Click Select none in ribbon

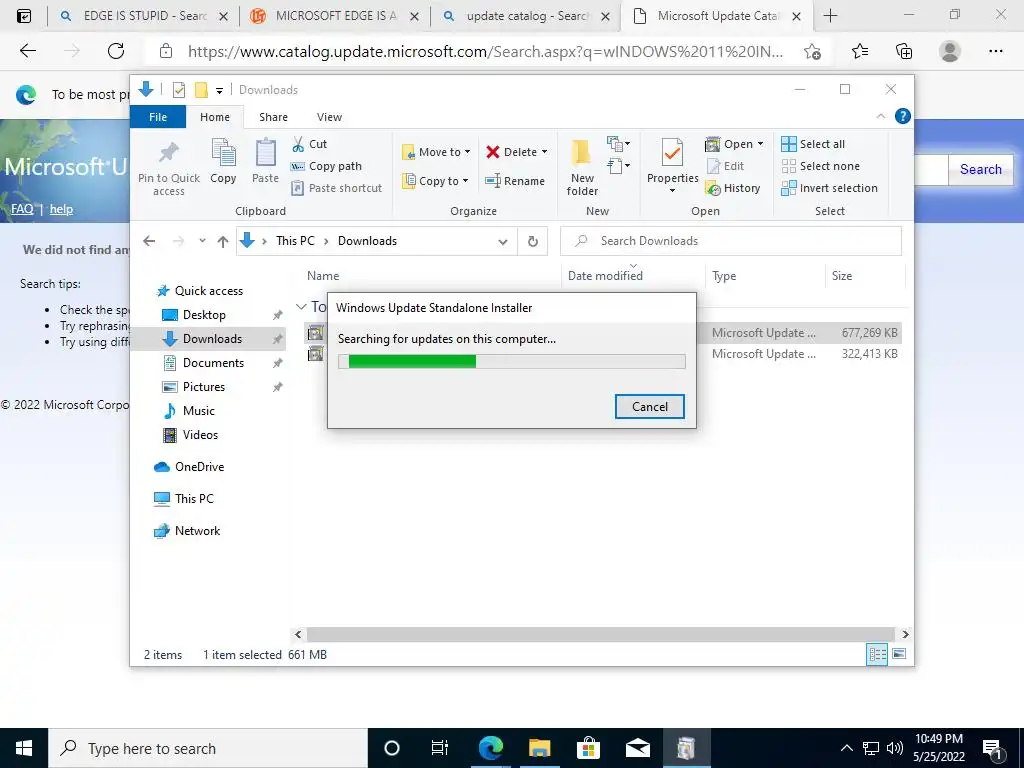[821, 166]
